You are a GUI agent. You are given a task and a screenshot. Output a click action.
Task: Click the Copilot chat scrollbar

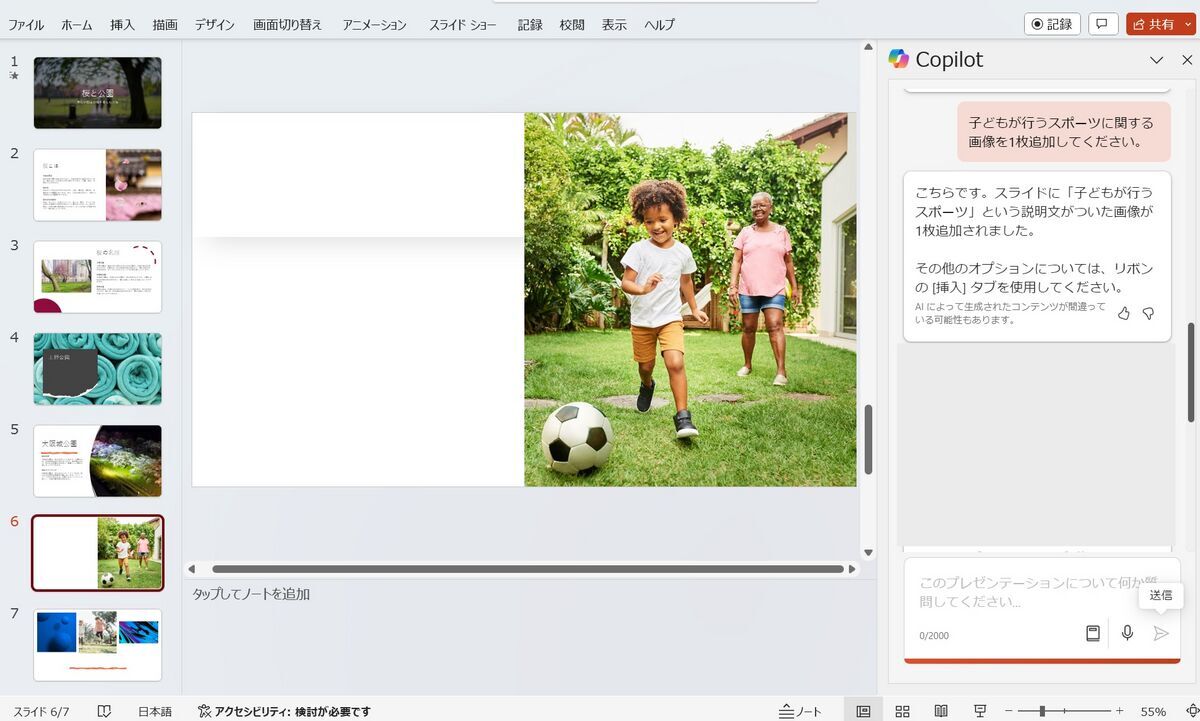click(1190, 372)
